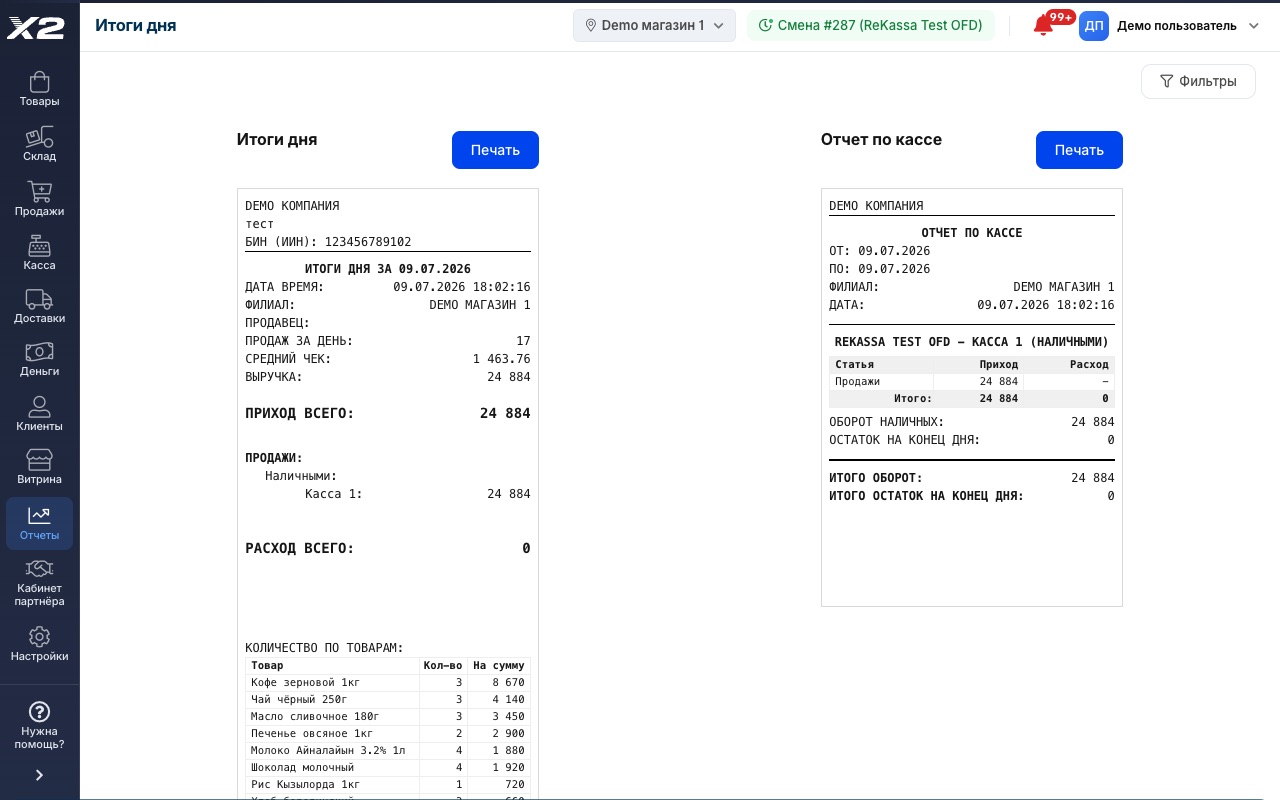
Task: Click the ОСТАТОК НА КОНЕЦ ДНЯ line
Action: (972, 440)
